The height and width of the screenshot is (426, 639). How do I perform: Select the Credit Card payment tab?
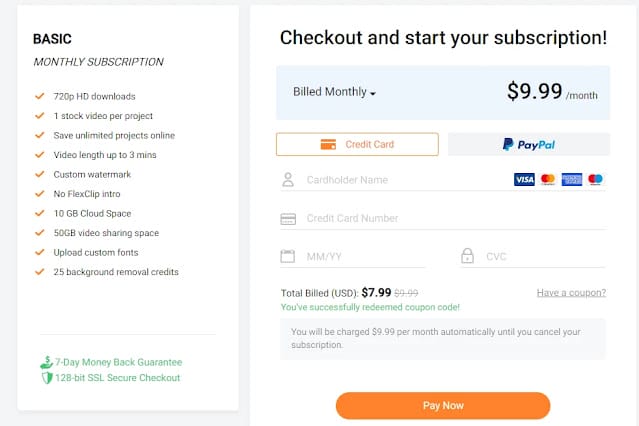(357, 144)
